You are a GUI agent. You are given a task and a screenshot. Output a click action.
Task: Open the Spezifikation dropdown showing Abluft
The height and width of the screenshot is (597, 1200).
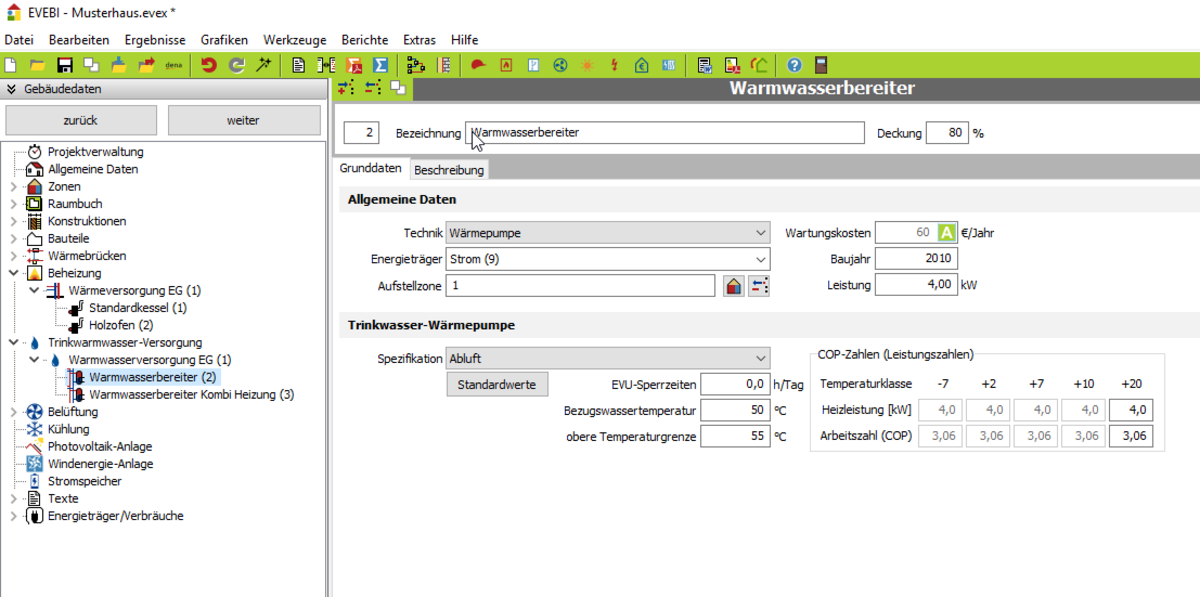(x=608, y=358)
